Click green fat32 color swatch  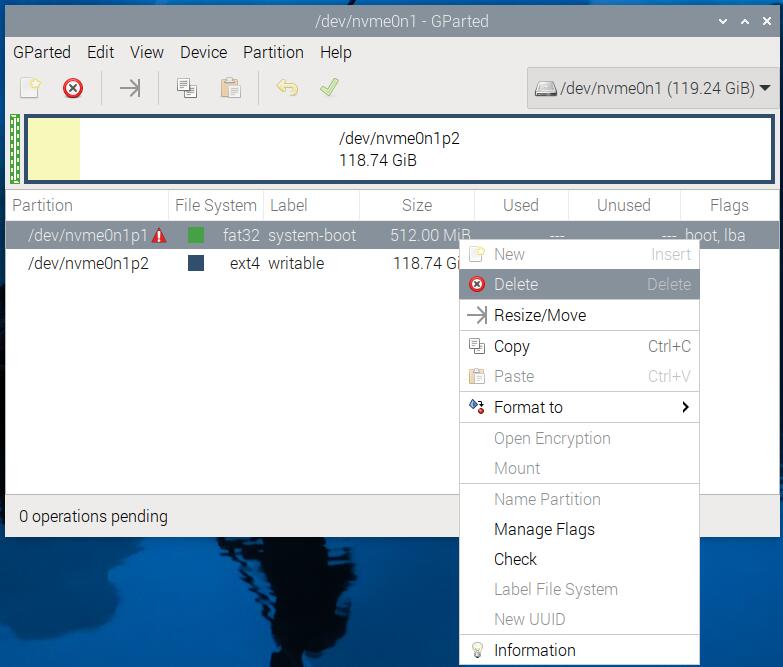pos(196,235)
